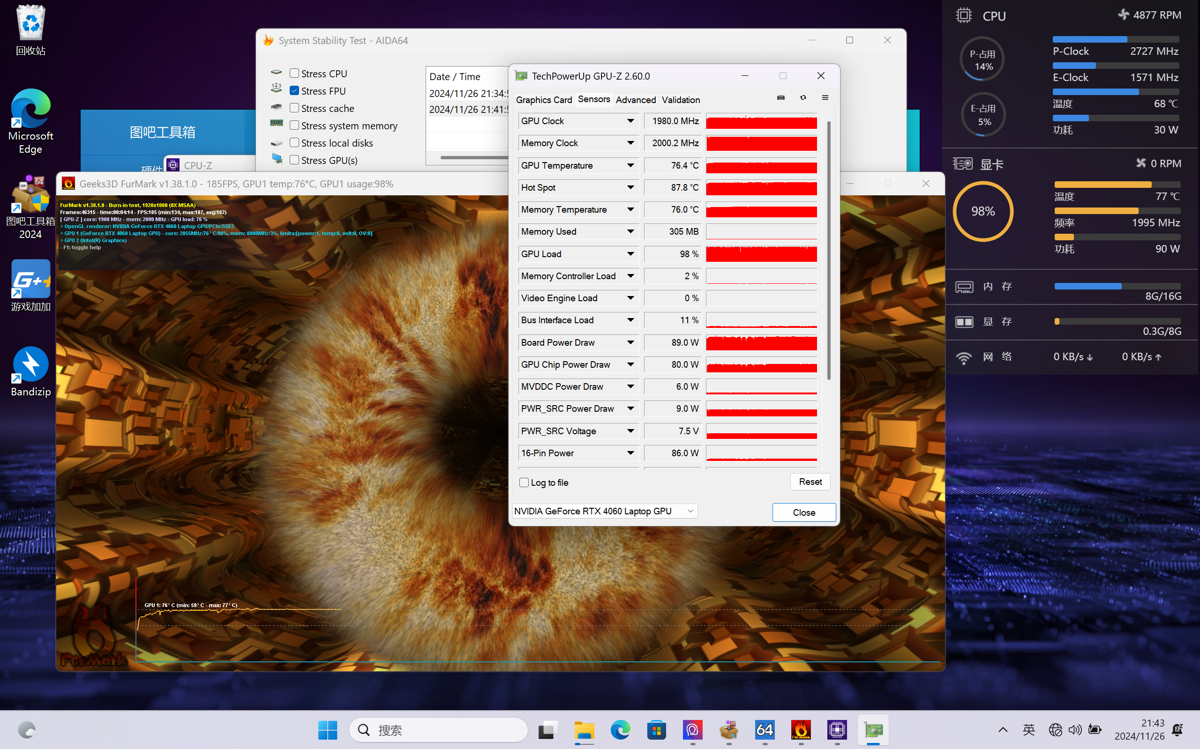Image resolution: width=1200 pixels, height=749 pixels.
Task: Open Microsoft Store from the taskbar
Action: point(657,730)
